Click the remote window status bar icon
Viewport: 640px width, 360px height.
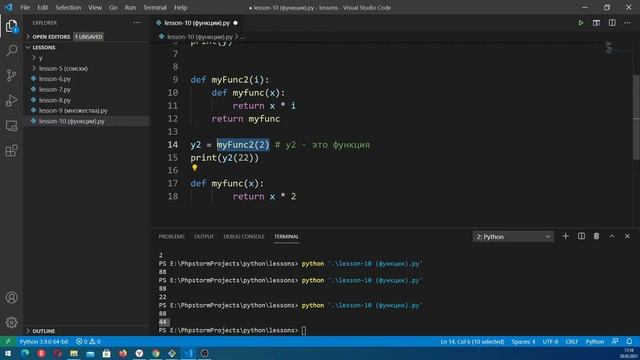tap(8, 342)
